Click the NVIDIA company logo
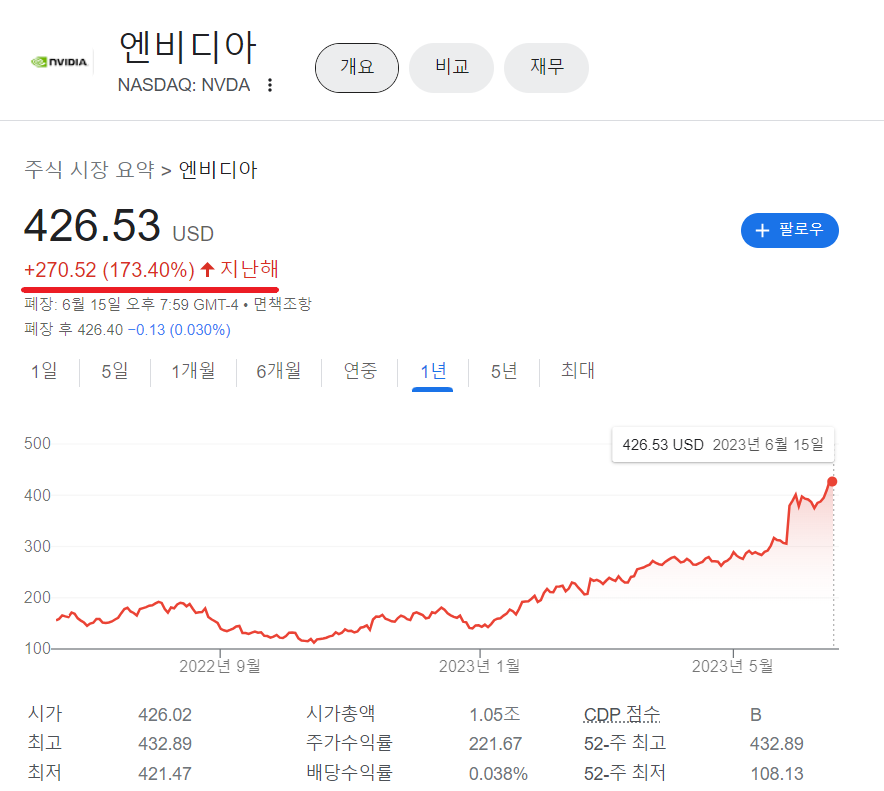884x791 pixels. click(59, 61)
